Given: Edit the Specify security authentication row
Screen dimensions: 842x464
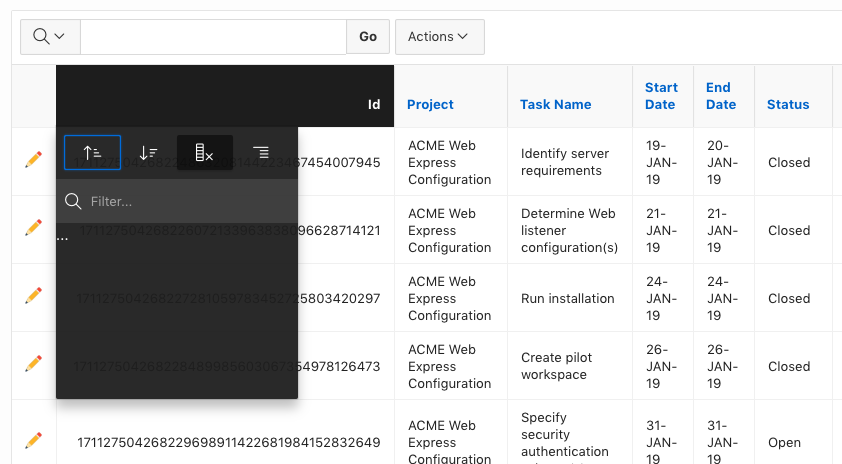Looking at the screenshot, I should (34, 439).
